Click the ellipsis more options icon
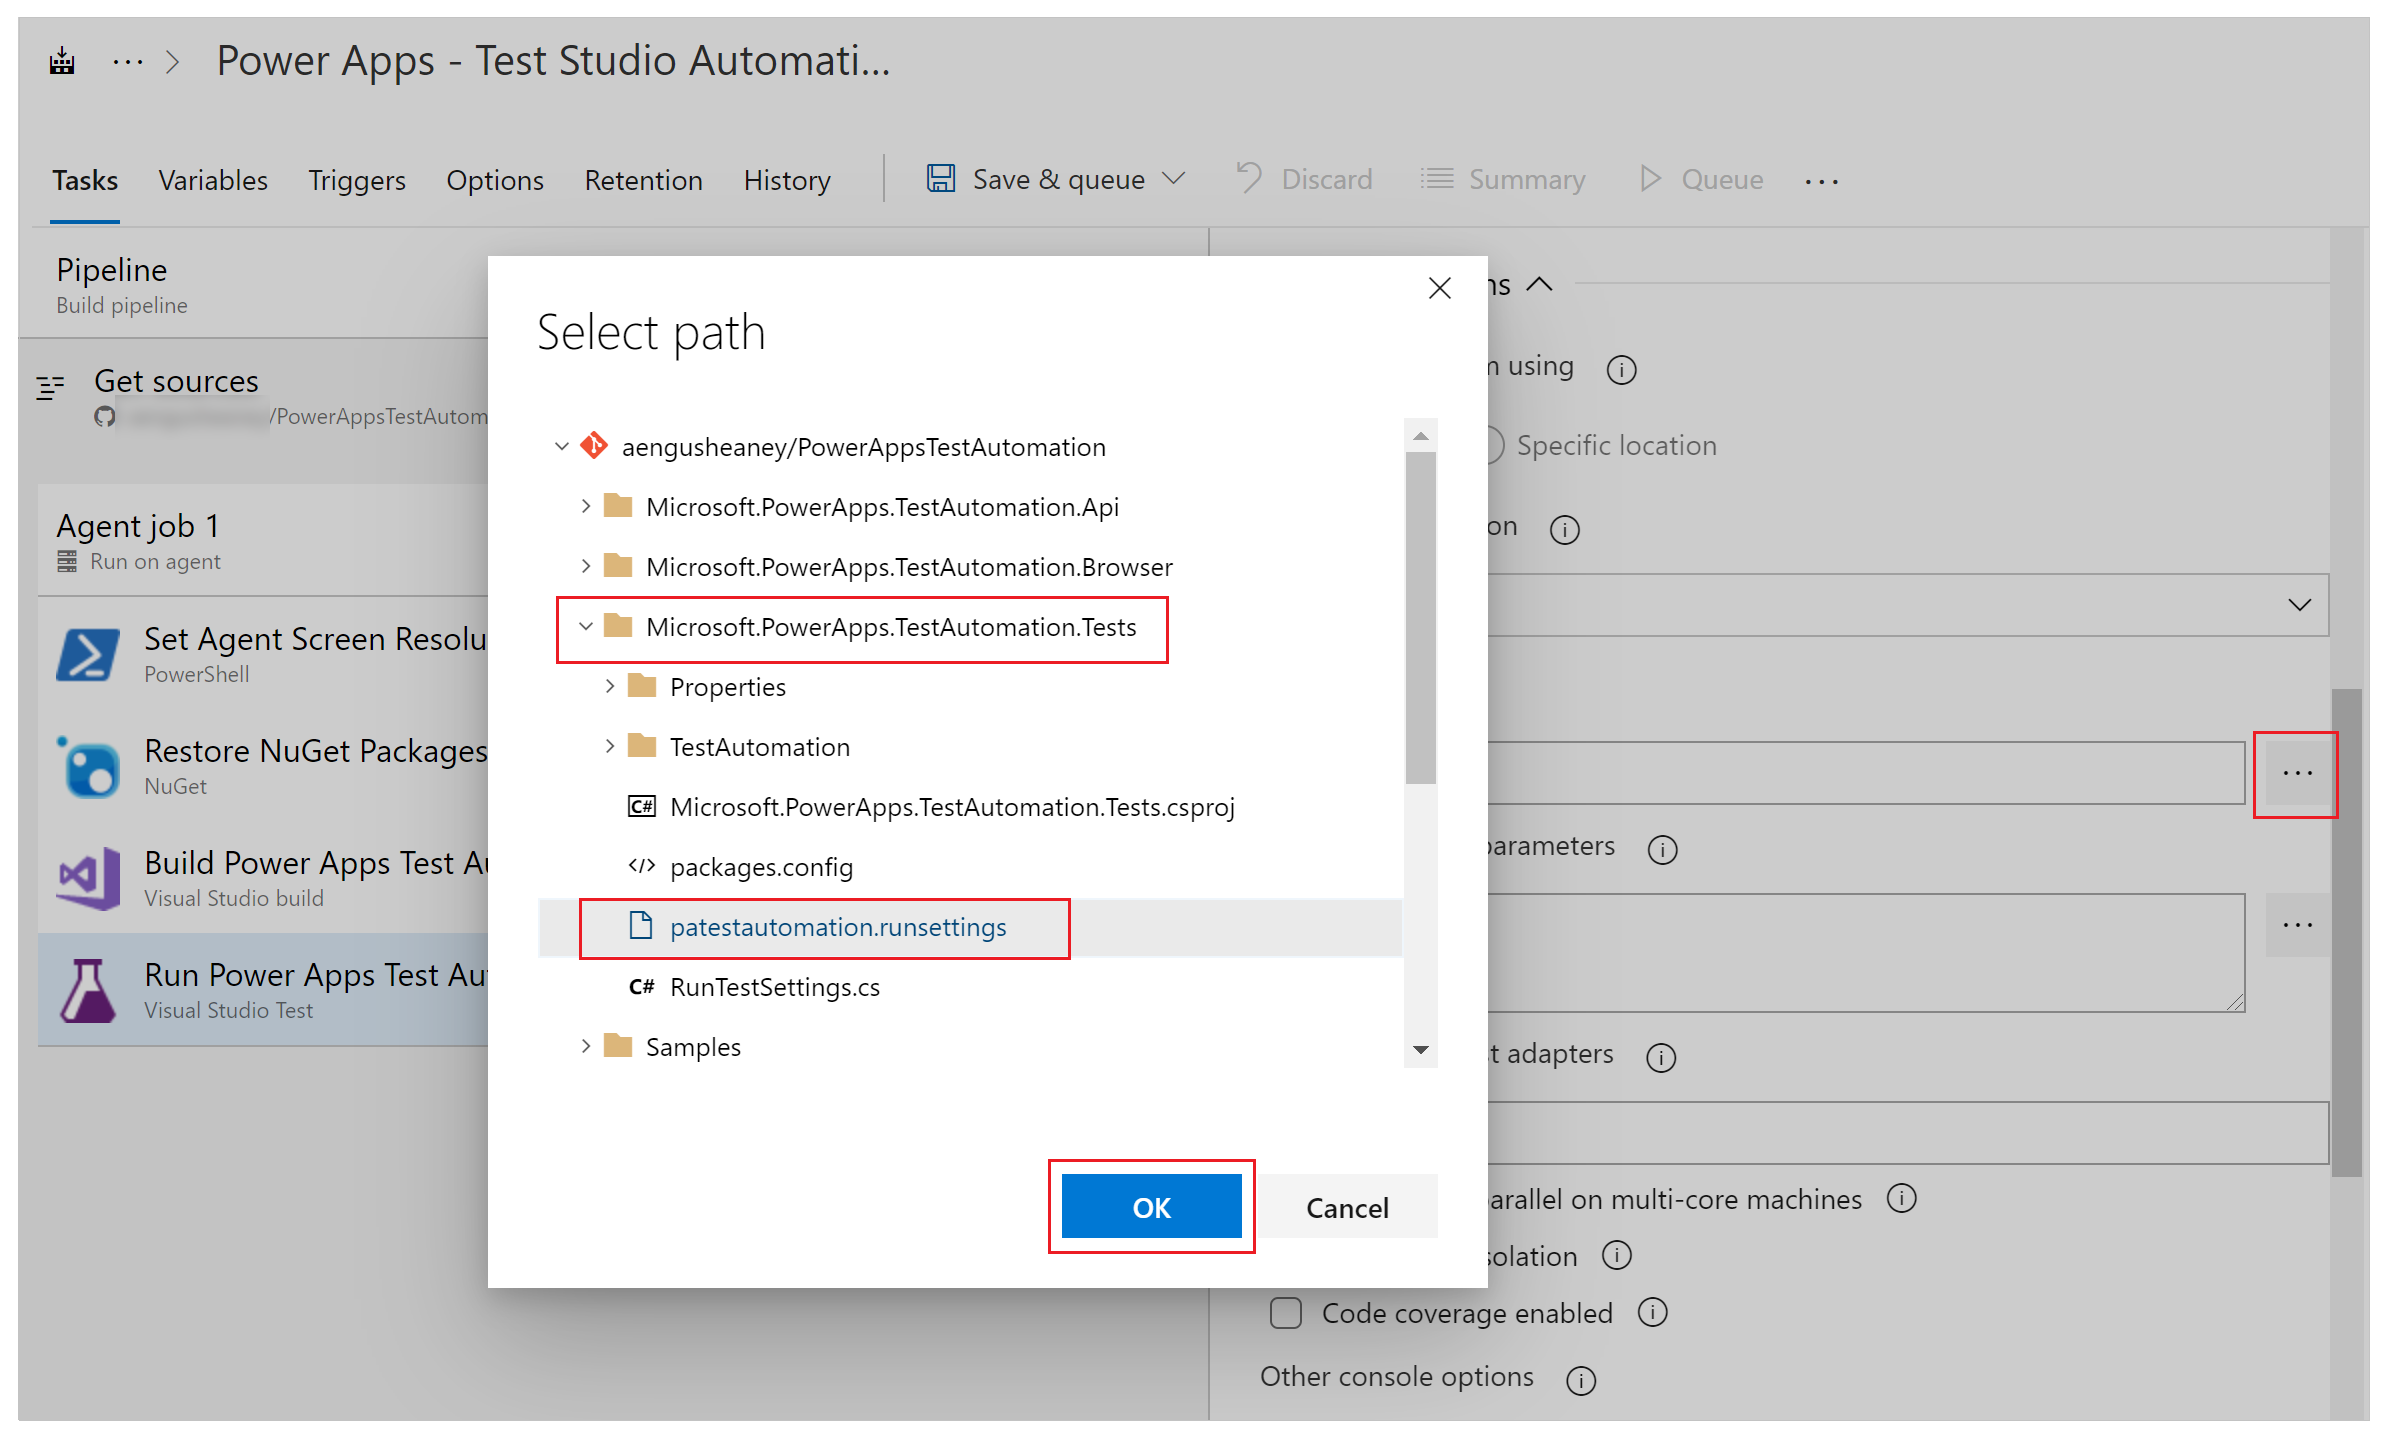Viewport: 2387px width, 1439px height. click(2298, 772)
